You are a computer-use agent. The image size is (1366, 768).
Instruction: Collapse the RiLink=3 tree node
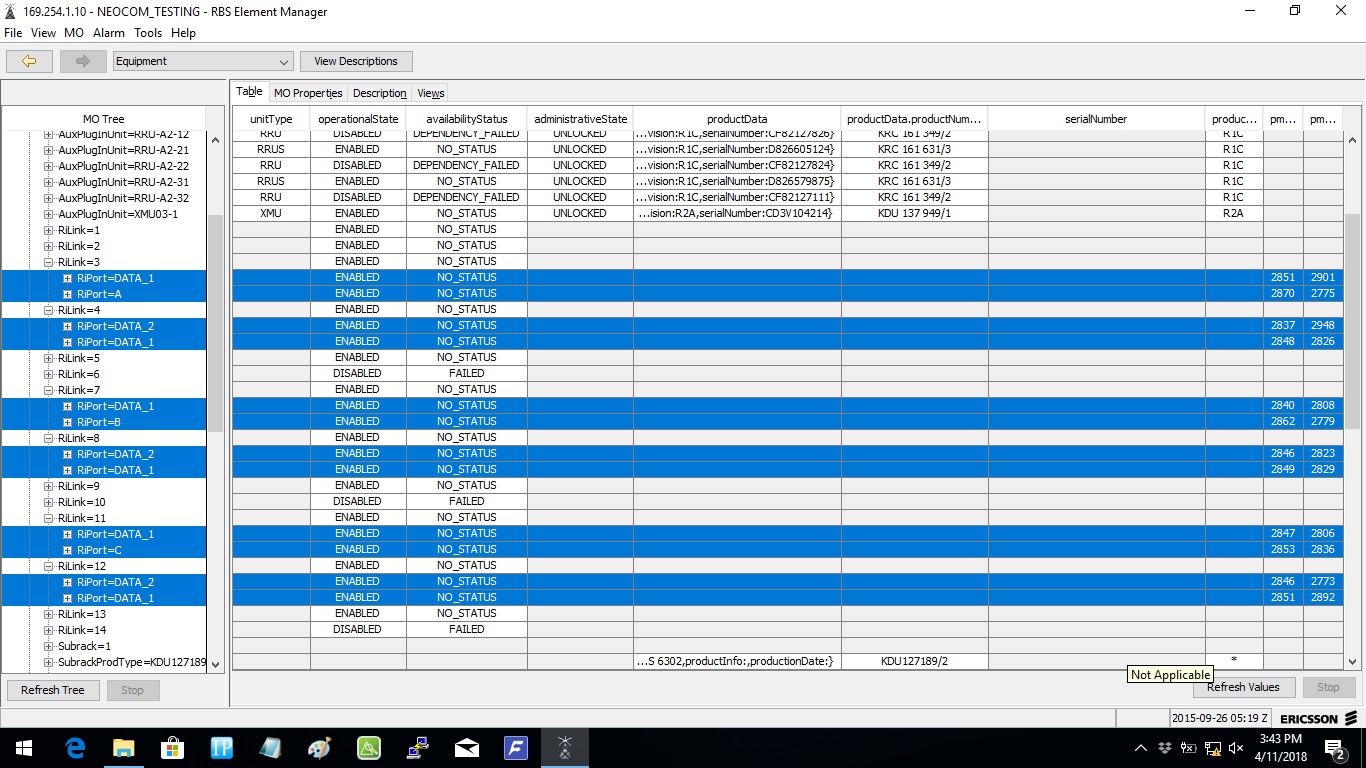[48, 262]
